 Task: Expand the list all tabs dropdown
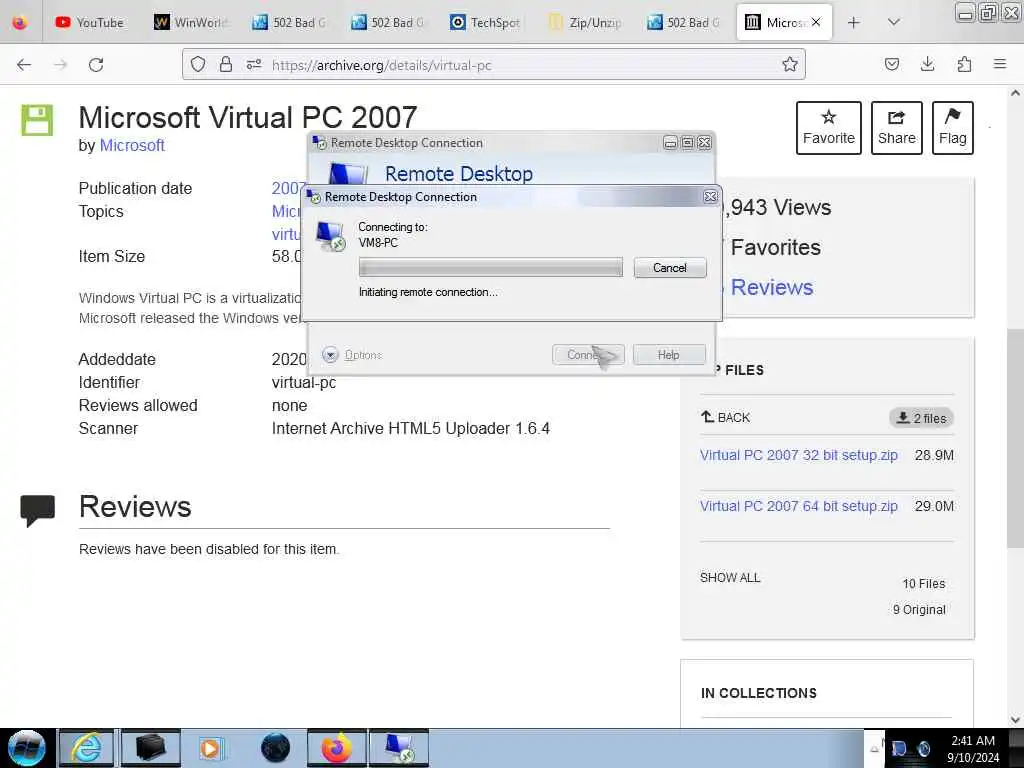pos(893,22)
